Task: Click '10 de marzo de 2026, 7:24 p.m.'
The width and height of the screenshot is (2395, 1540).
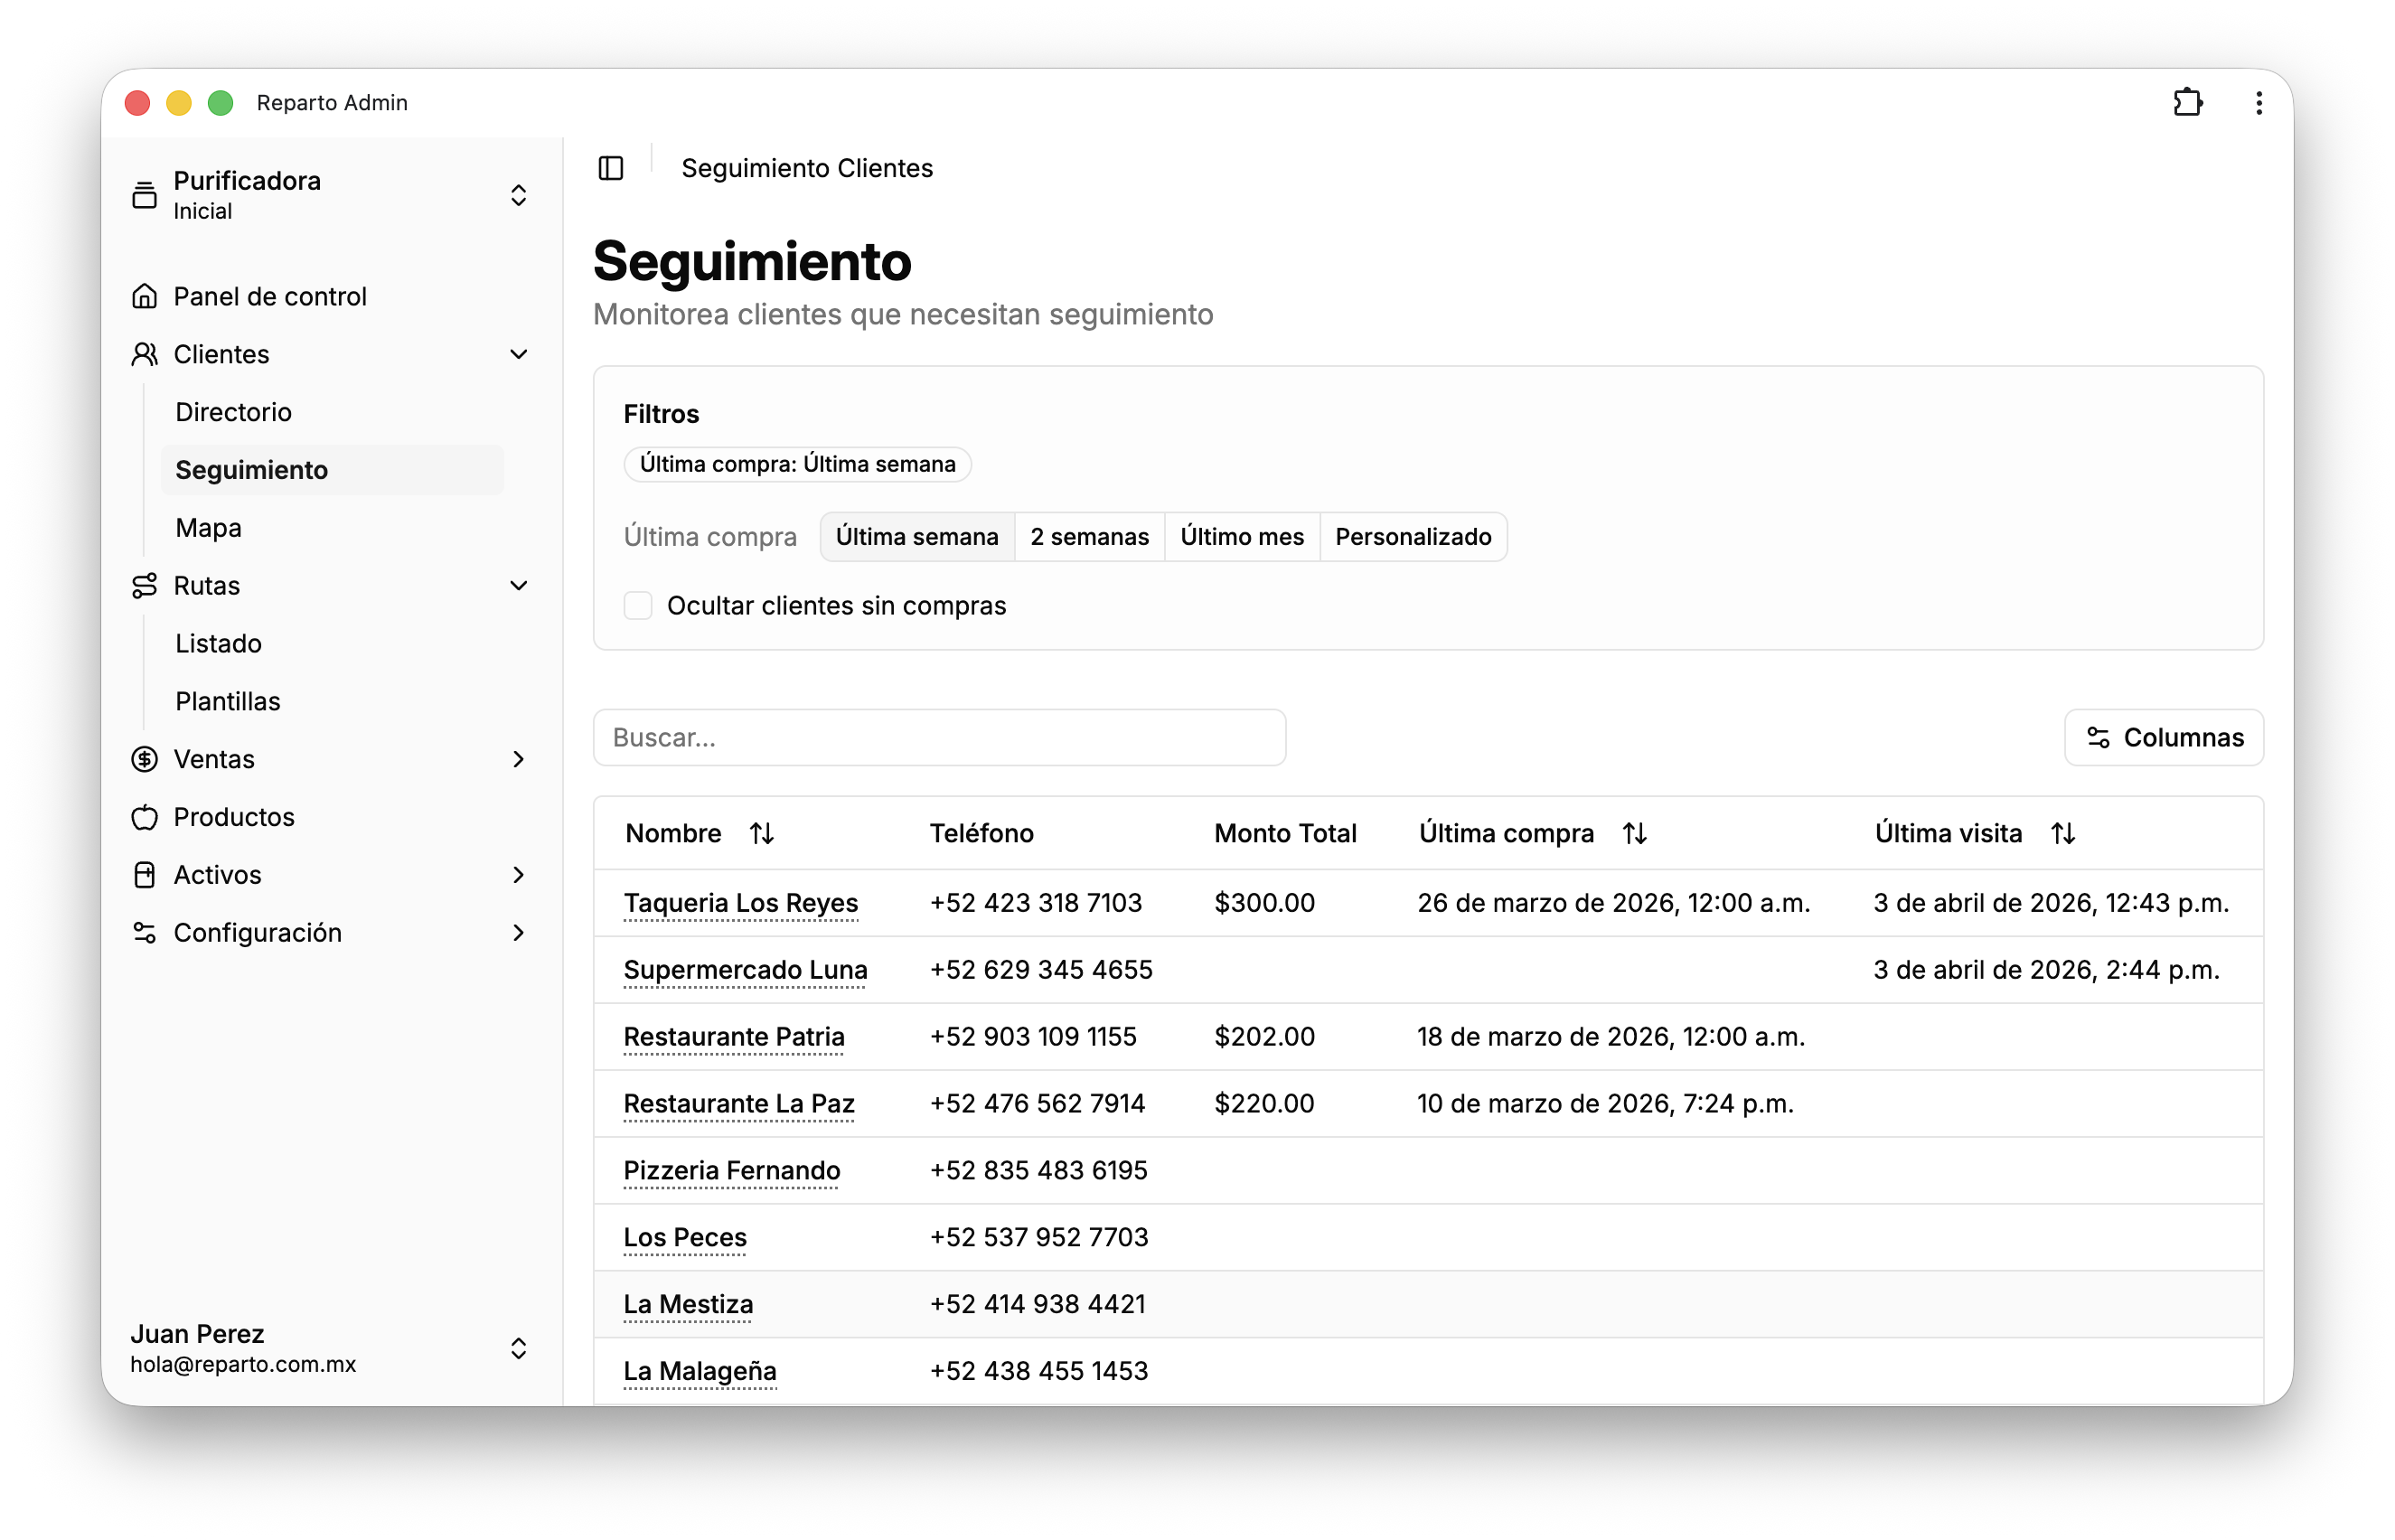Action: [1605, 1104]
